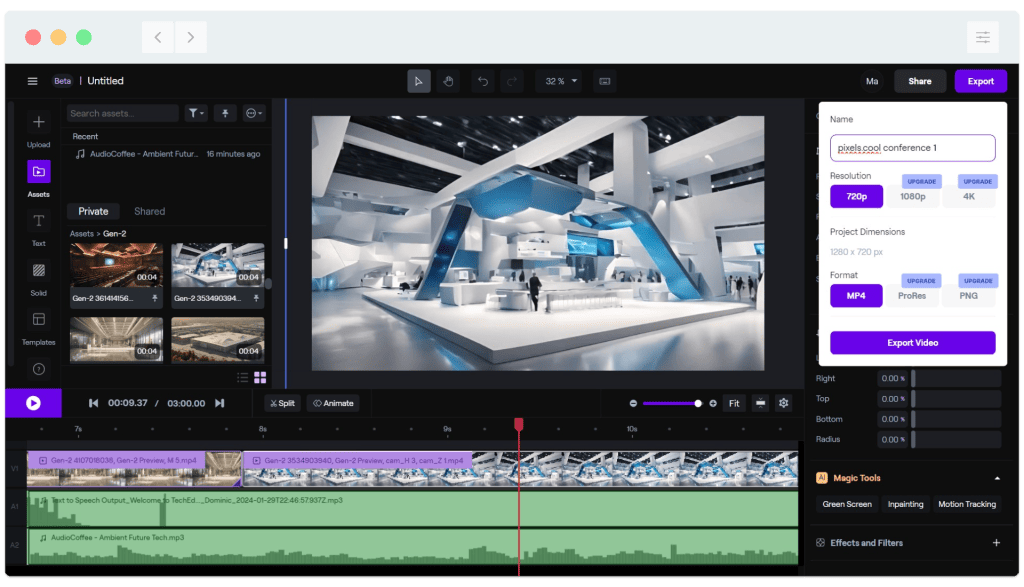Switch assets to grid view
The height and width of the screenshot is (587, 1024).
click(x=258, y=376)
